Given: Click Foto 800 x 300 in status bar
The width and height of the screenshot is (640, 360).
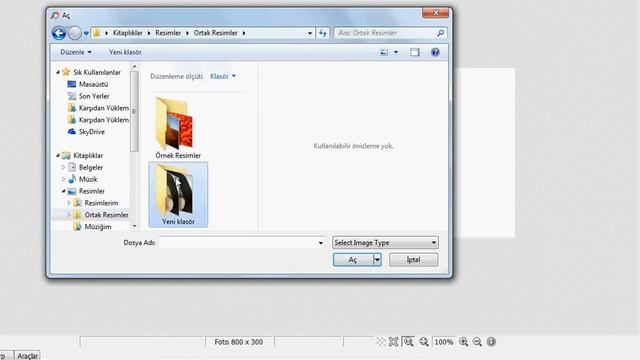Looking at the screenshot, I should [x=239, y=342].
